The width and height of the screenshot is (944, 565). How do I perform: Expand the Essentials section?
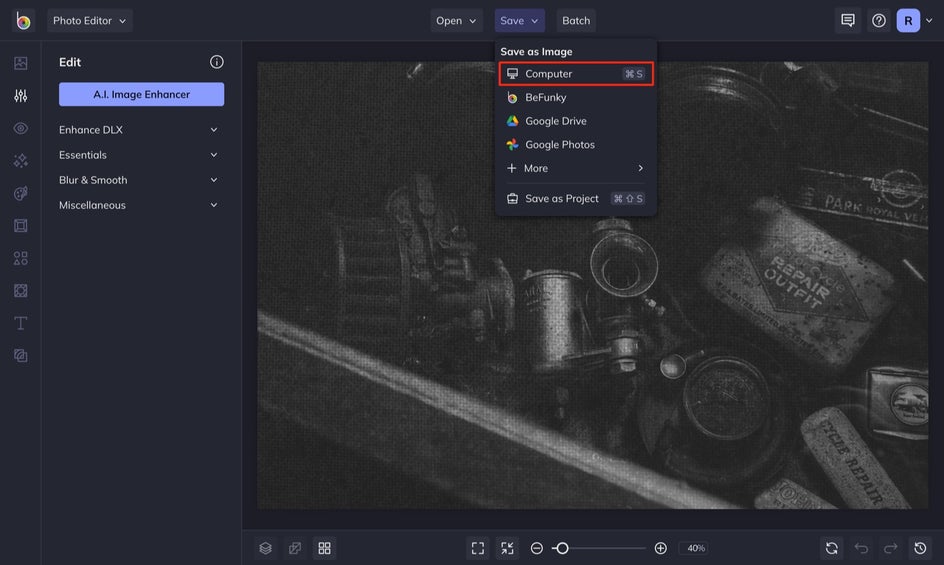pos(138,155)
